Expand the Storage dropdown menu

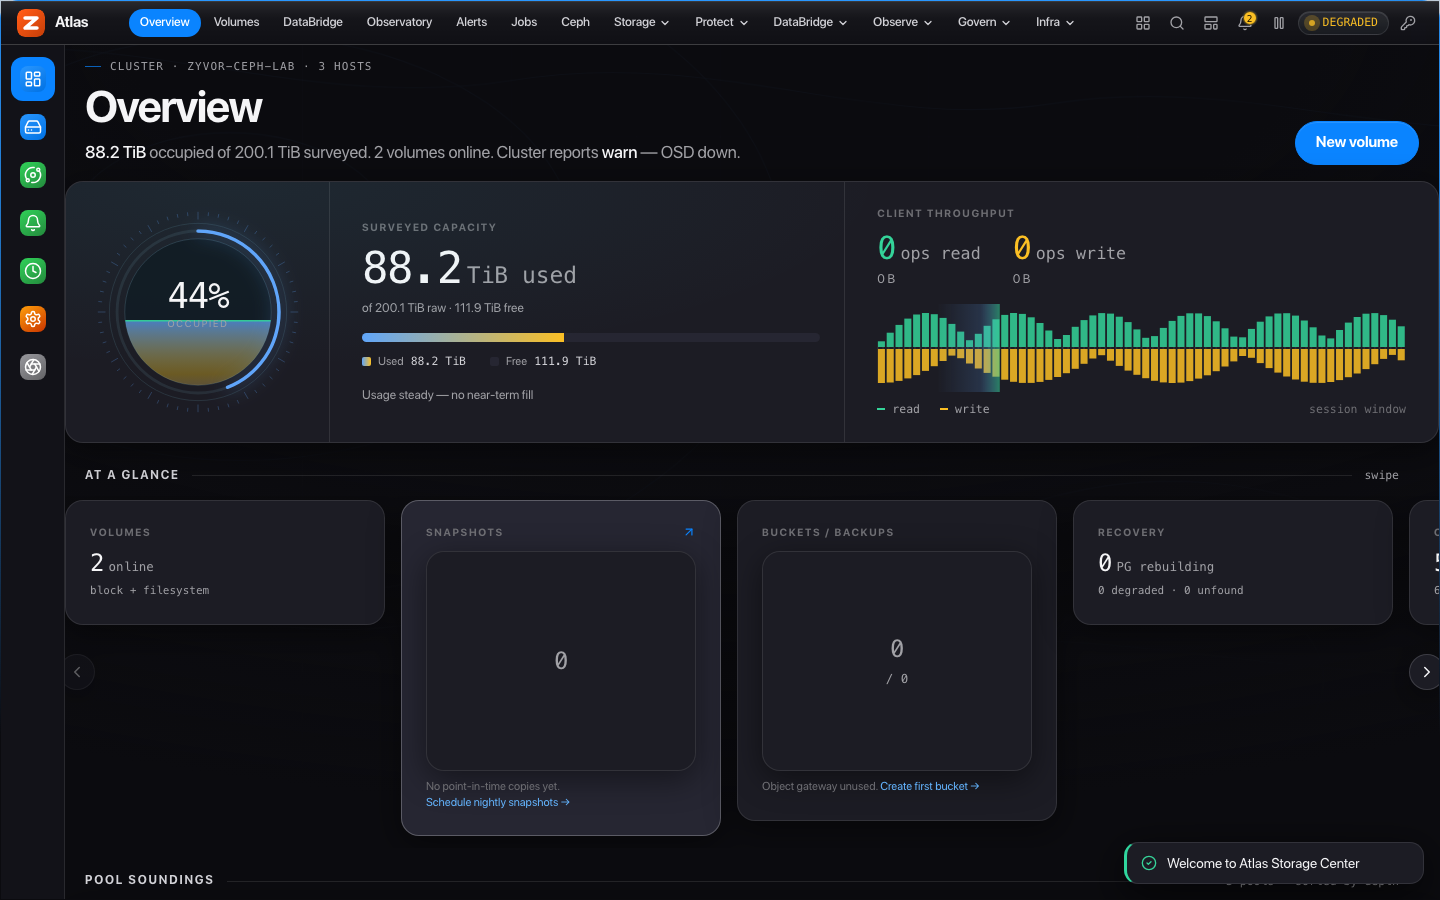pos(641,22)
